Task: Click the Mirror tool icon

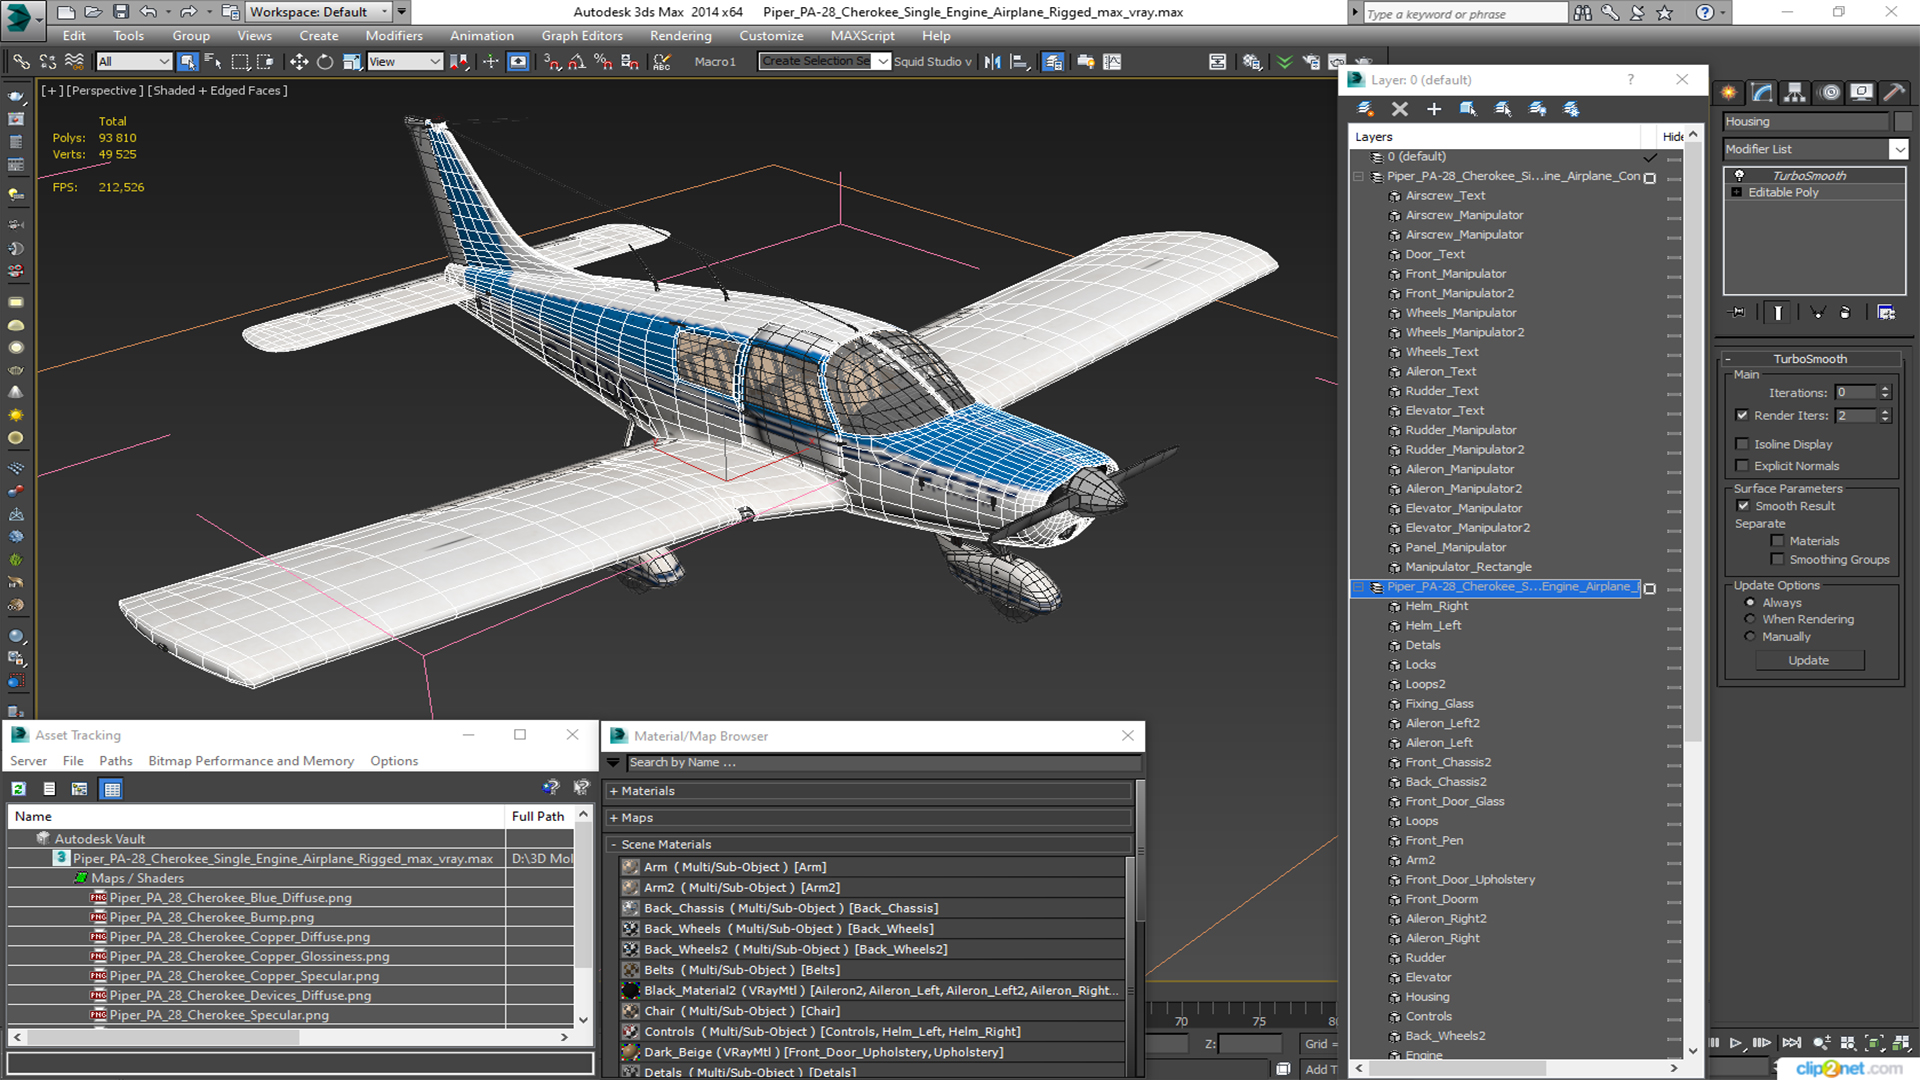Action: (992, 62)
